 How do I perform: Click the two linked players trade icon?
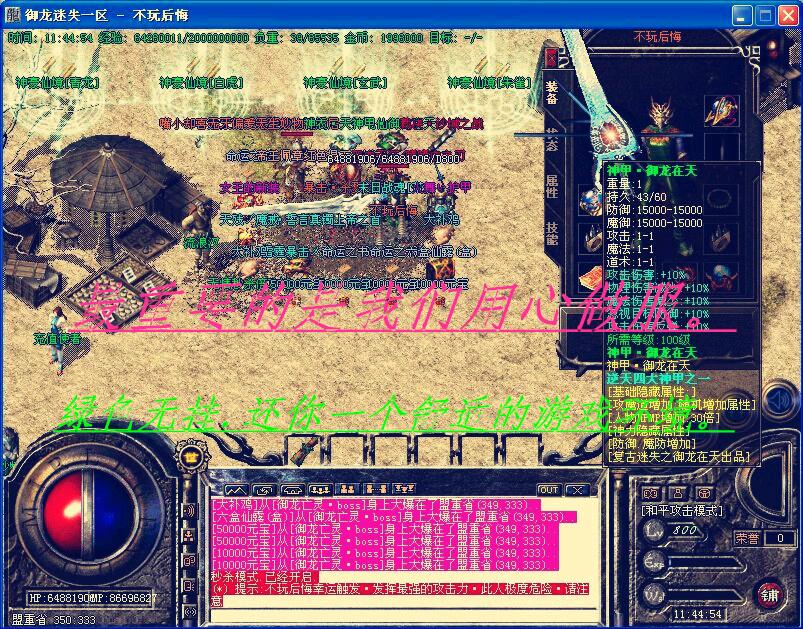[376, 490]
